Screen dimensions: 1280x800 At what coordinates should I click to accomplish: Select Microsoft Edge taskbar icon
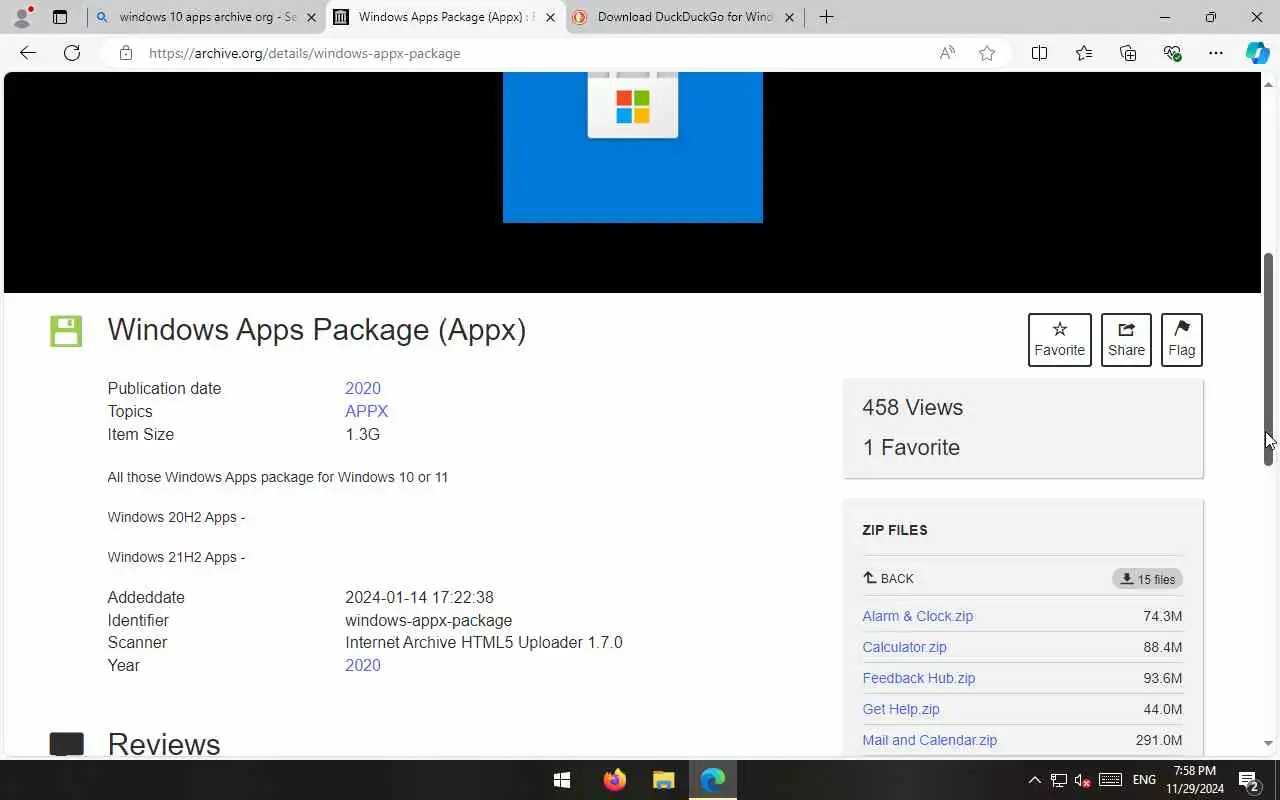pyautogui.click(x=713, y=780)
